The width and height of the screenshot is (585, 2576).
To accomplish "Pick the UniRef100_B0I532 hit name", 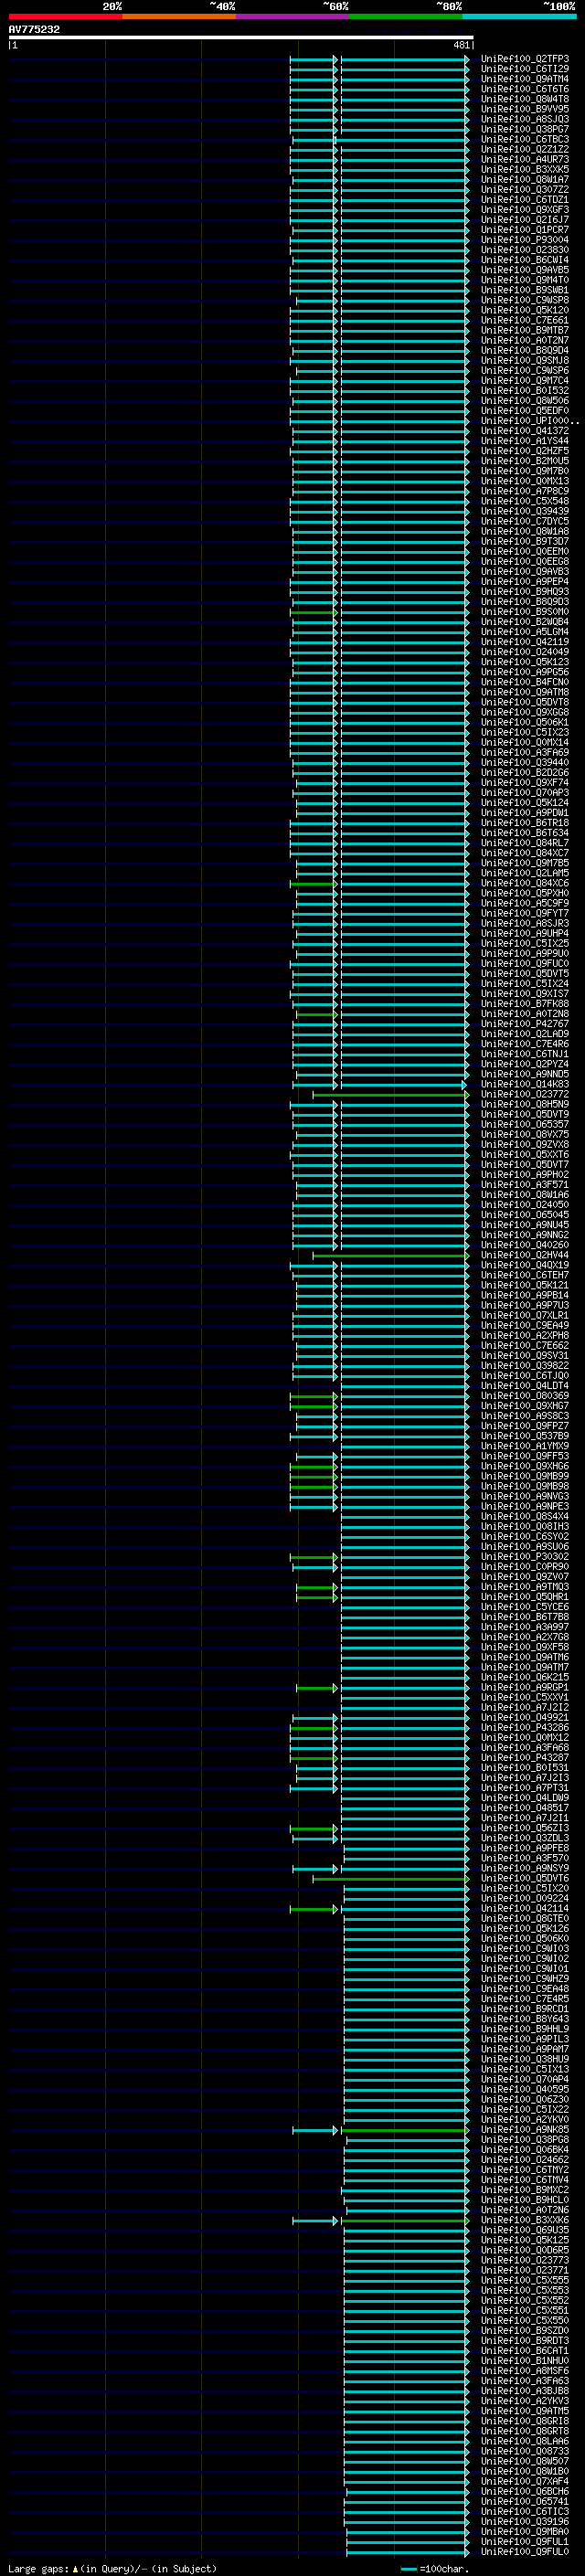I will tap(525, 390).
